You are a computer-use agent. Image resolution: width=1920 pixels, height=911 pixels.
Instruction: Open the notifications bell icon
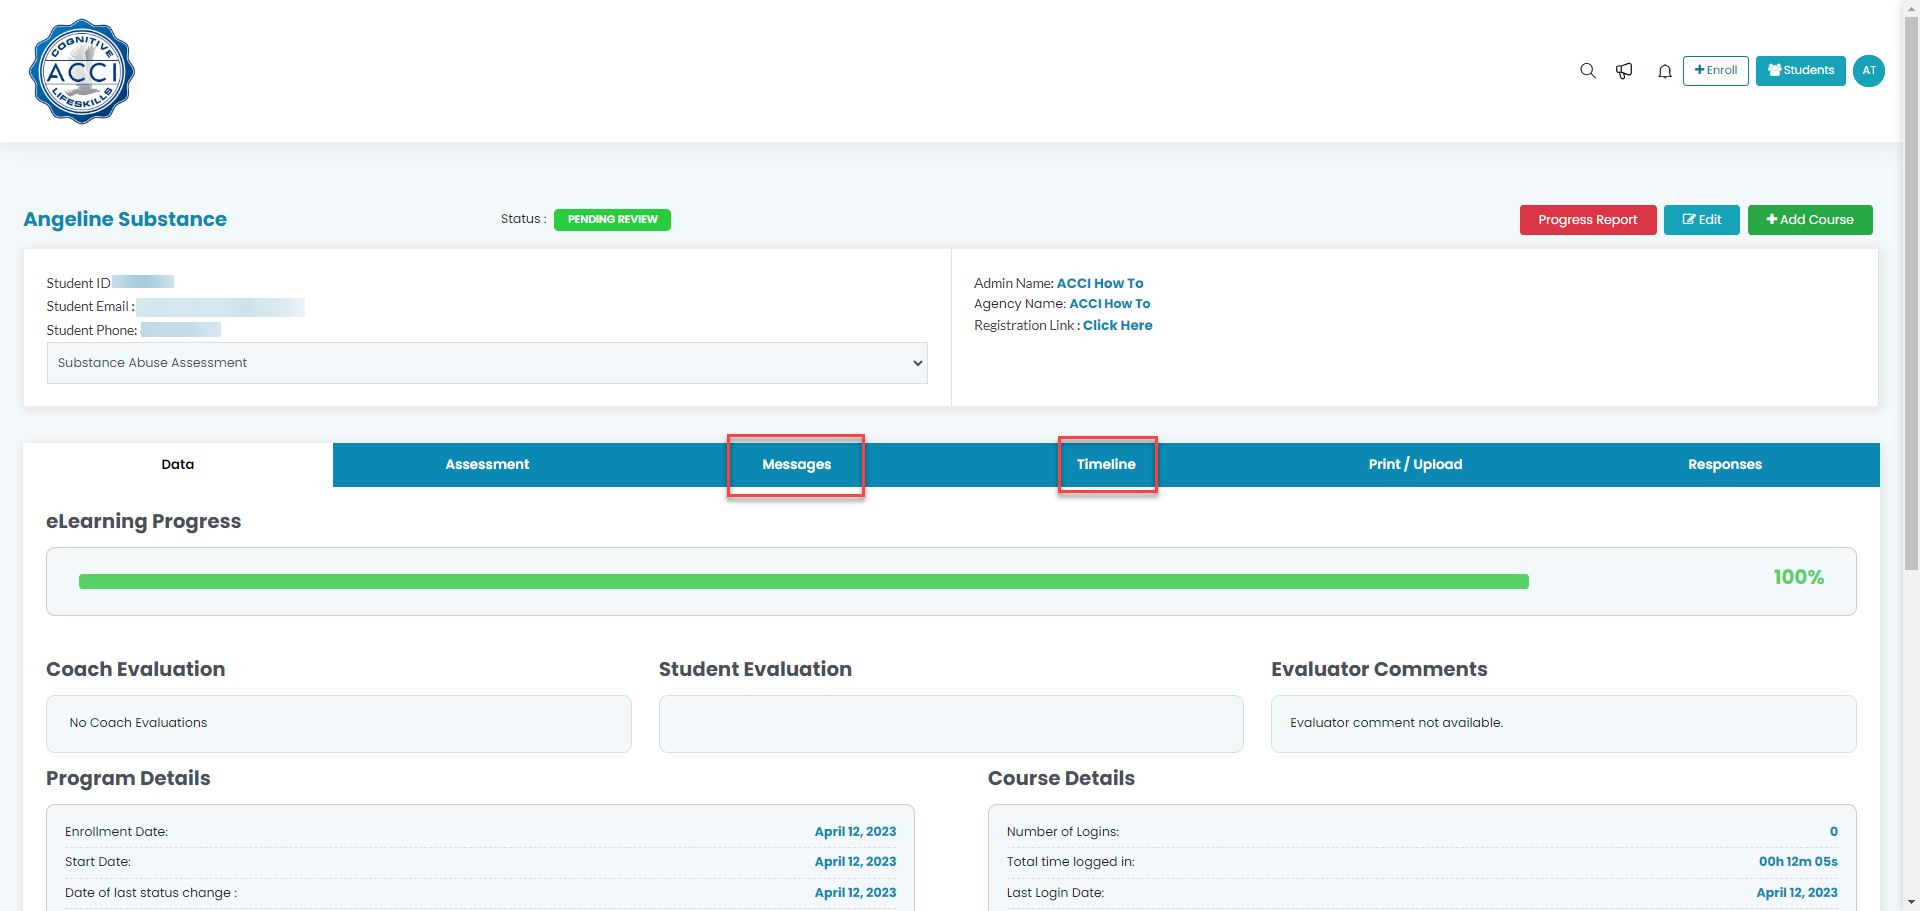click(1664, 71)
